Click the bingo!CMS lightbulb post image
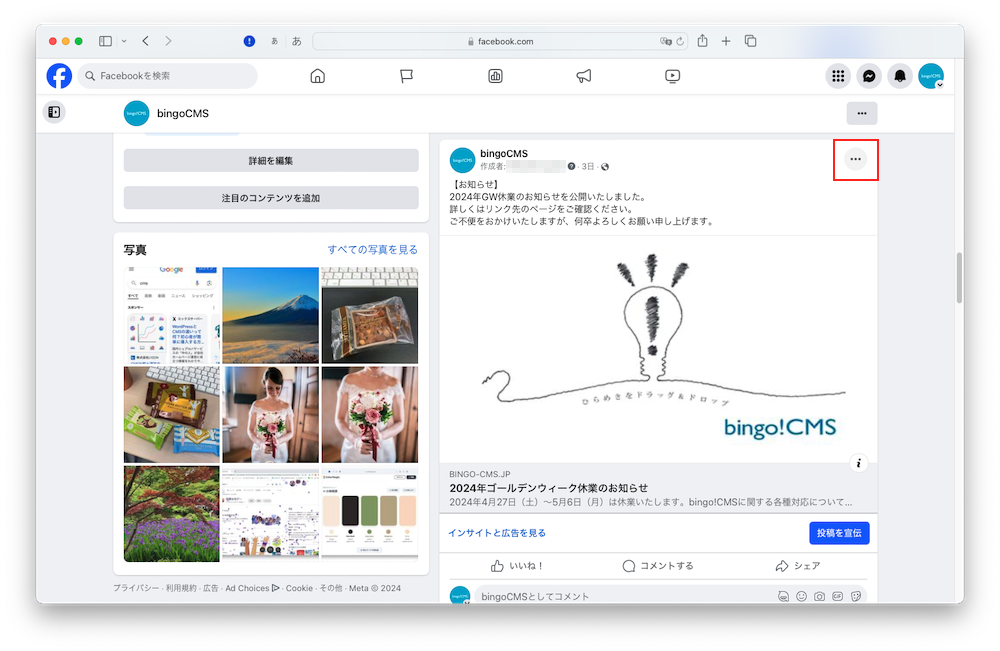The image size is (1000, 651). [x=658, y=349]
